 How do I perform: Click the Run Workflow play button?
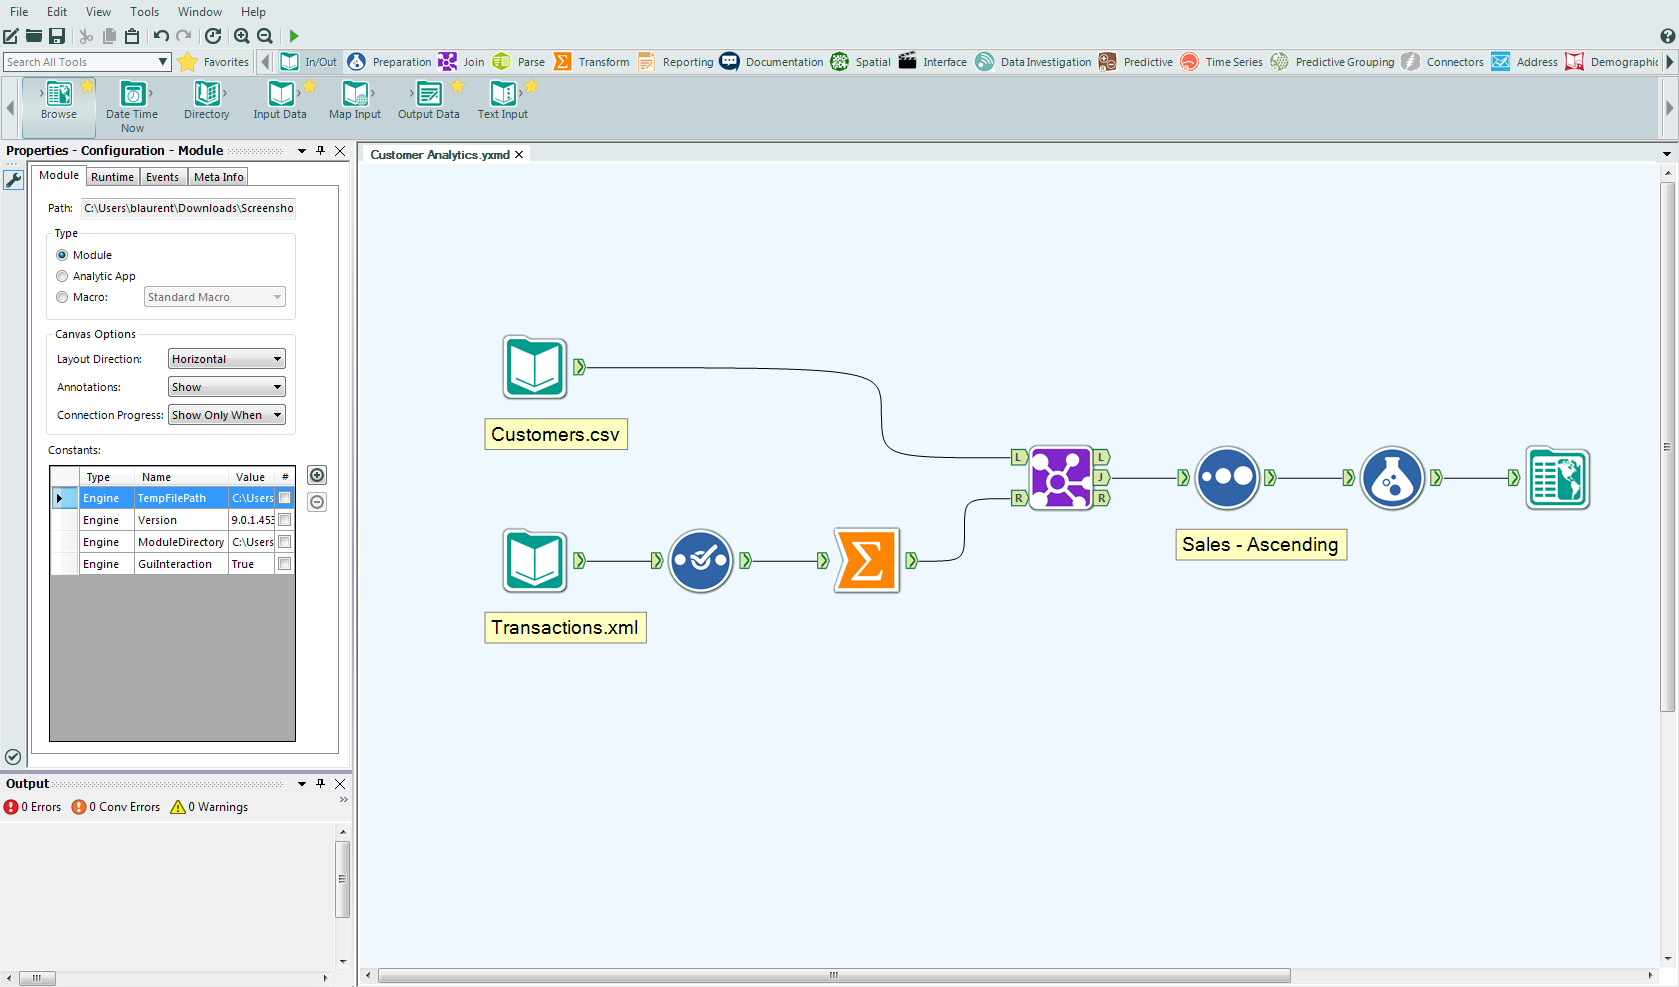coord(294,36)
